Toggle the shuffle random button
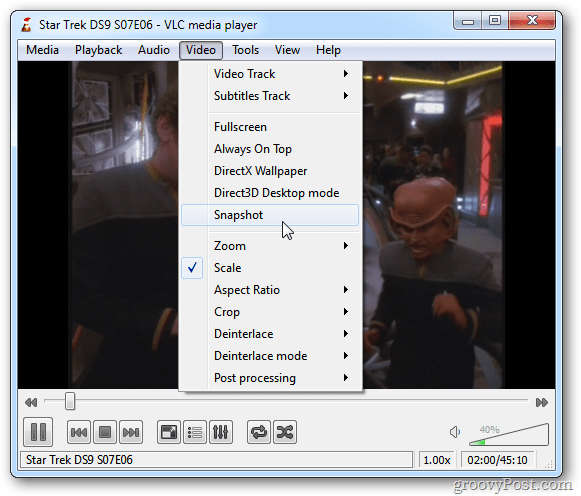The width and height of the screenshot is (581, 496). pos(285,432)
